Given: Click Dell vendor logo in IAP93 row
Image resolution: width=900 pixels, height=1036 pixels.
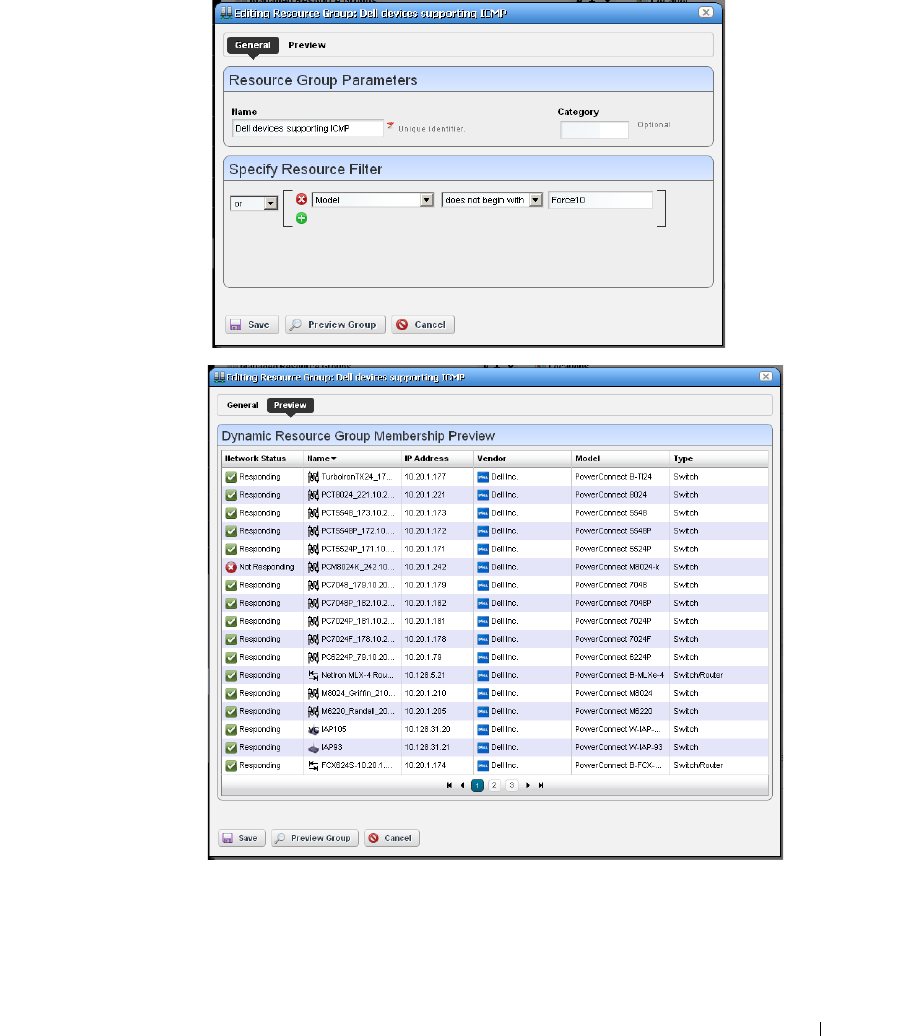Looking at the screenshot, I should tap(482, 747).
